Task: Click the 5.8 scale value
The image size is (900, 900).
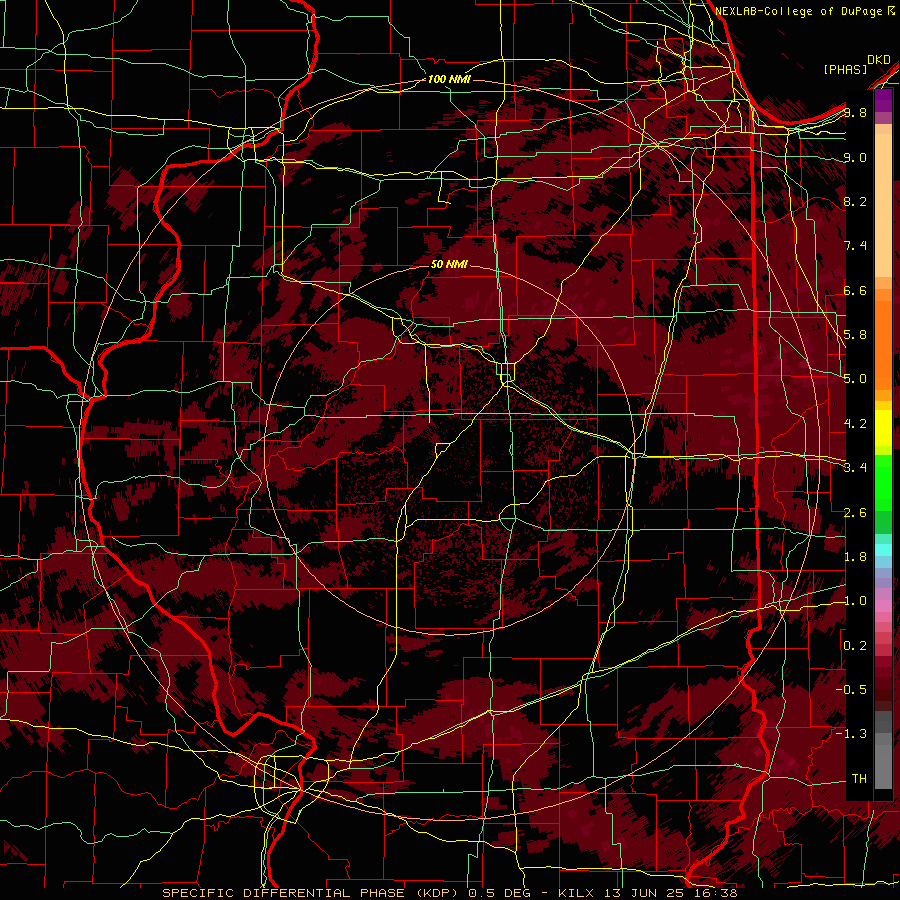Action: click(855, 335)
